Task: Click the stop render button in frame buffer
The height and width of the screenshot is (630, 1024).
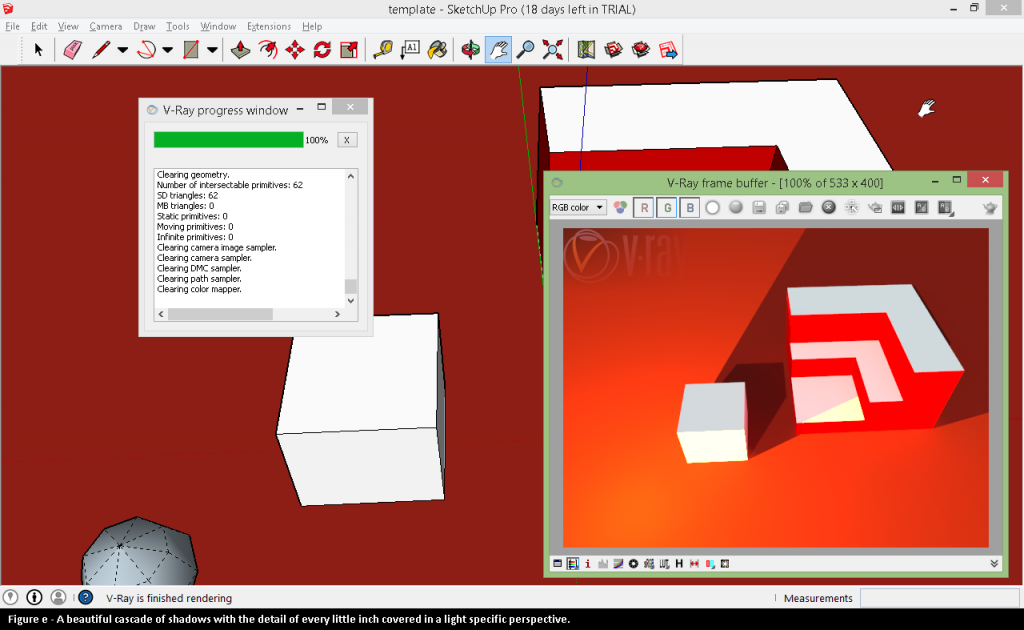Action: point(827,207)
